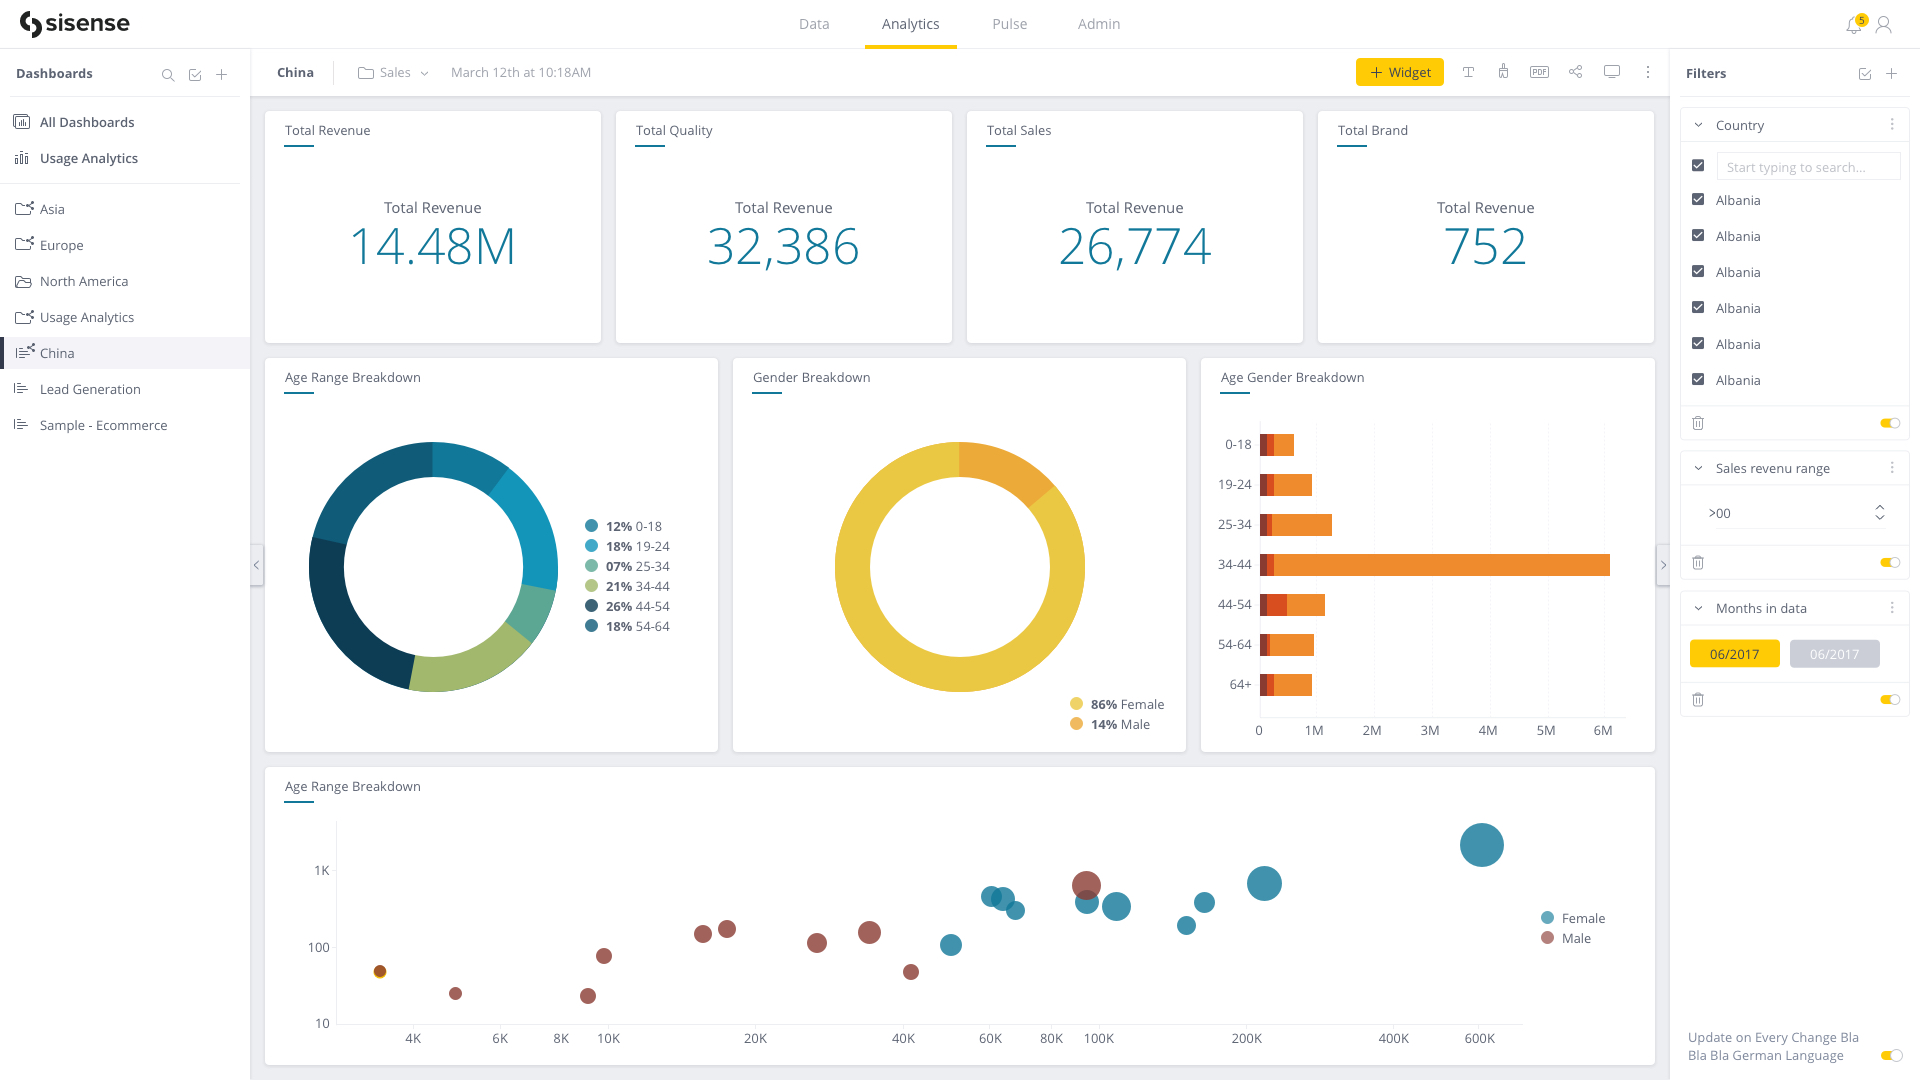Click the Male legend swatch in scatter chart
Viewport: 1920px width, 1080px height.
[1548, 938]
